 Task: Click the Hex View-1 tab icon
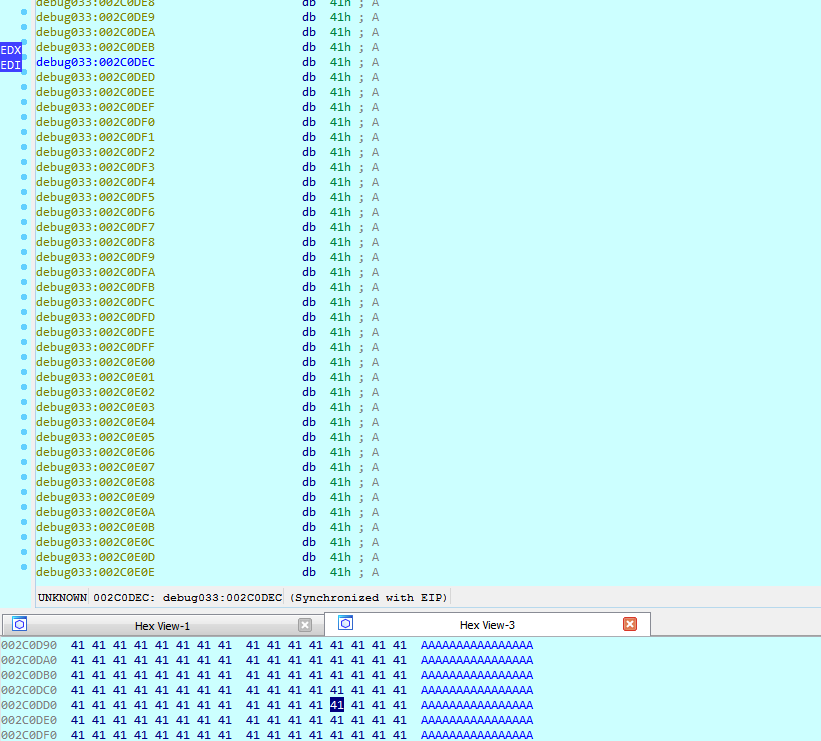(19, 625)
